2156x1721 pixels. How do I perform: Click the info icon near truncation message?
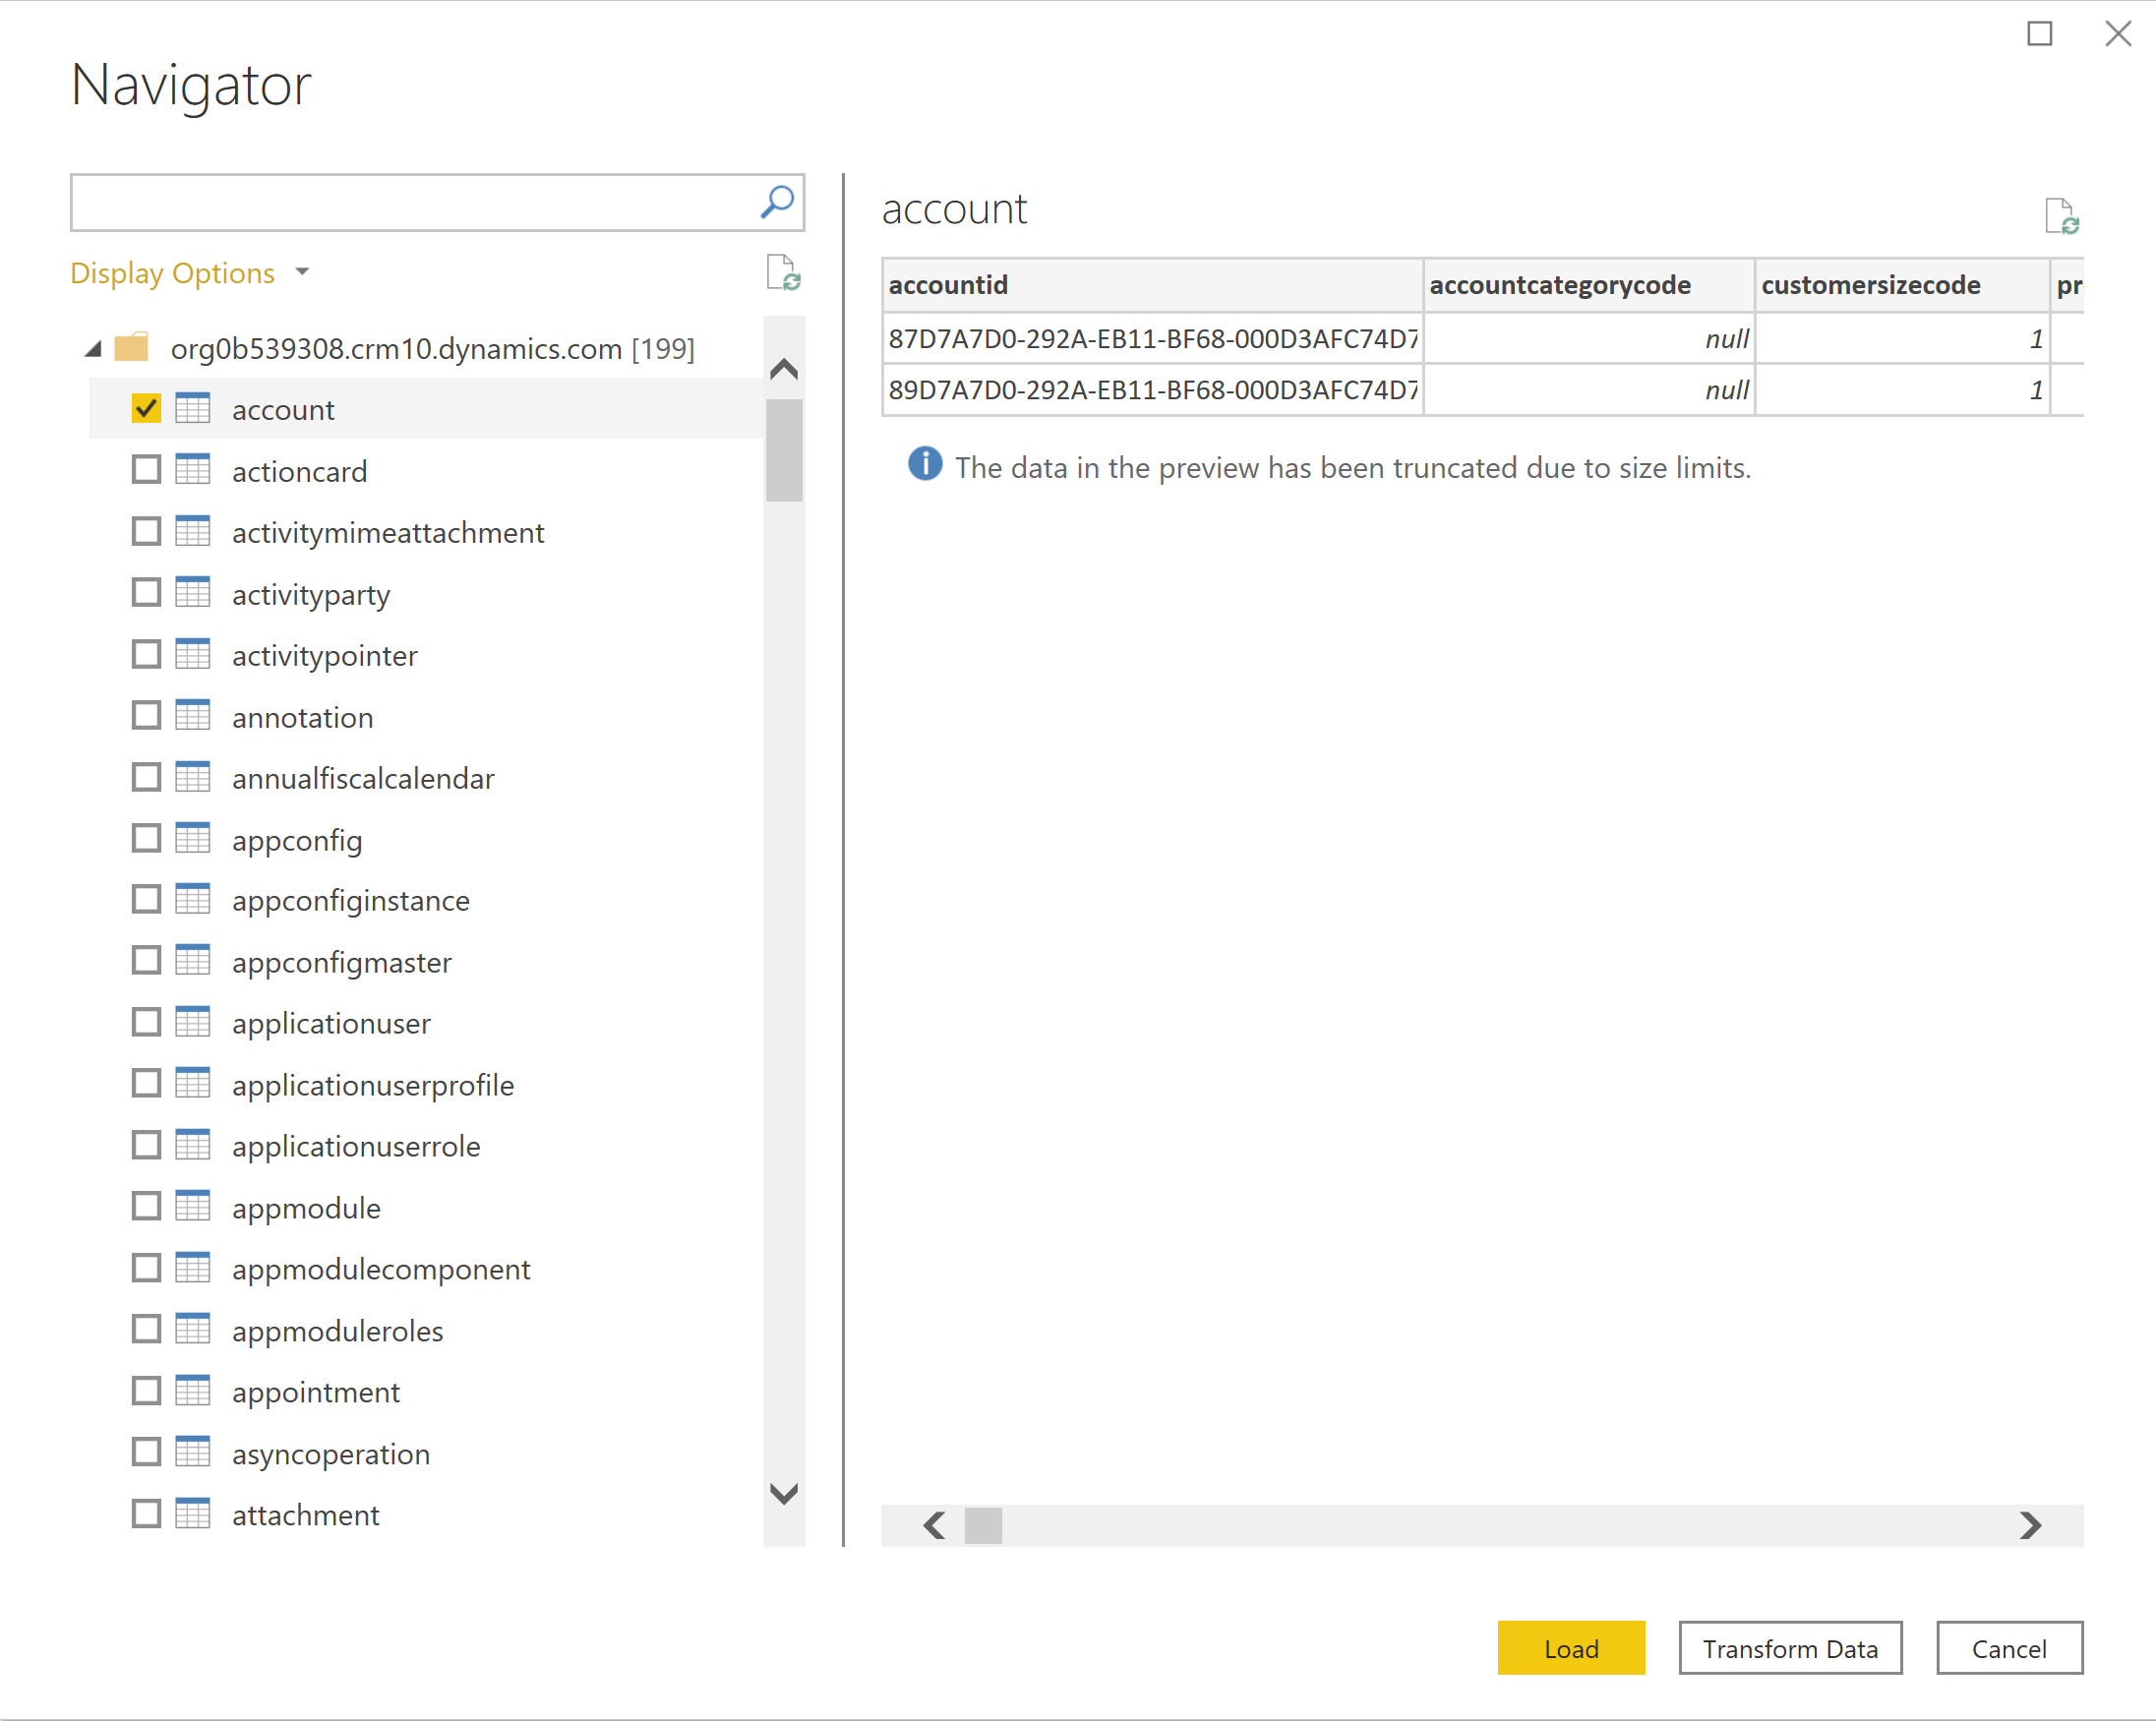(922, 465)
